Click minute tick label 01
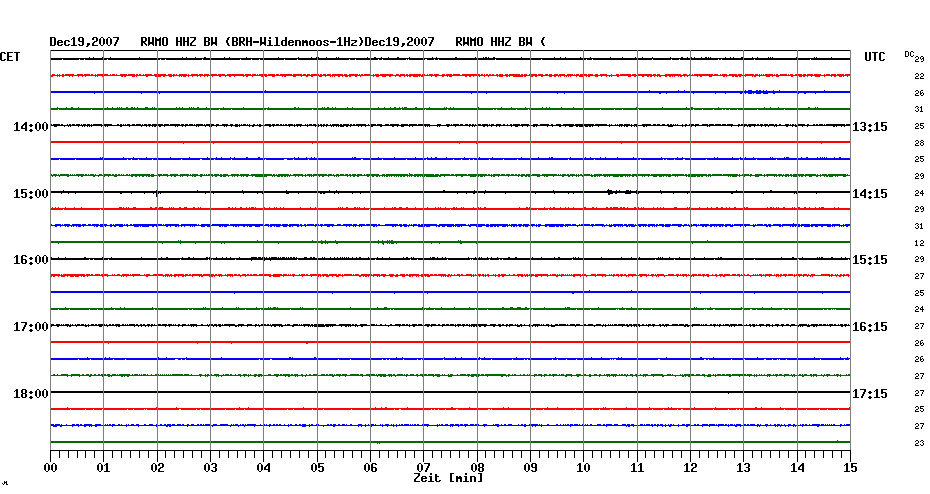The image size is (930, 494). [103, 468]
